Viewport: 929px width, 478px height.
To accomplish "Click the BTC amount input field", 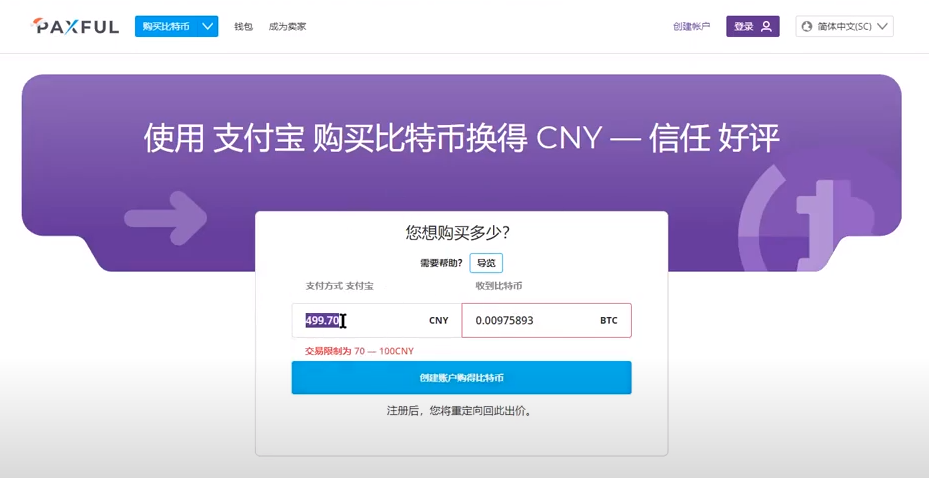I will pyautogui.click(x=546, y=320).
